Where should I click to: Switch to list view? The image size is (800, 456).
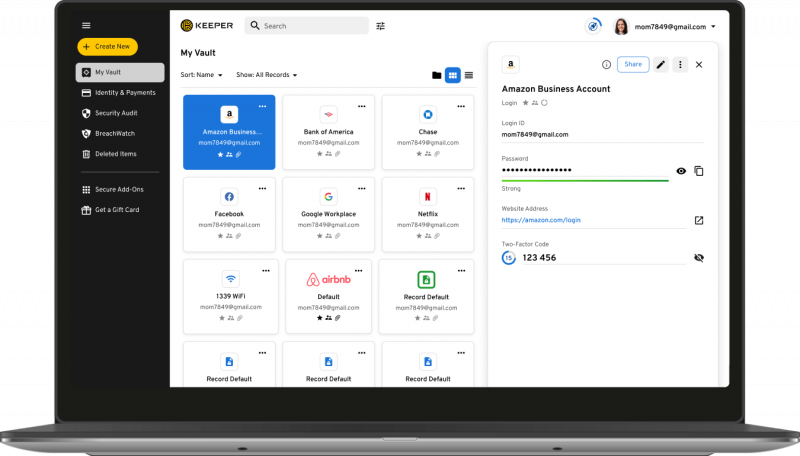pyautogui.click(x=469, y=75)
